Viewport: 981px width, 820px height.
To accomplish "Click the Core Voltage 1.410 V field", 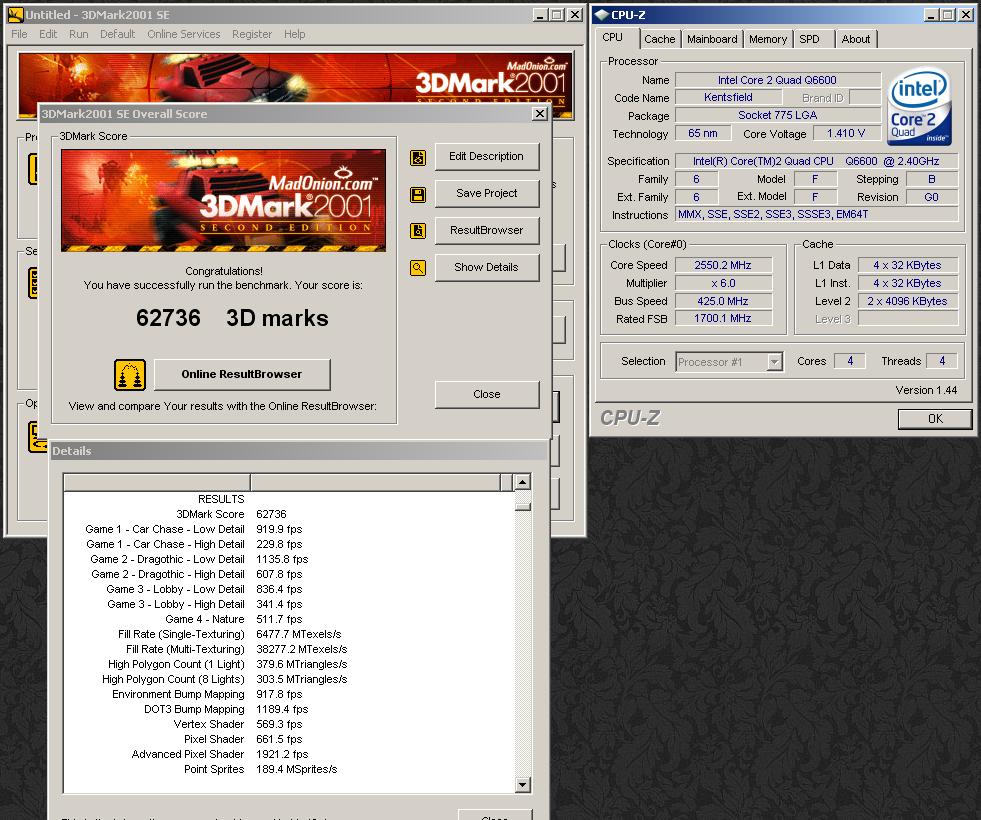I will [846, 133].
